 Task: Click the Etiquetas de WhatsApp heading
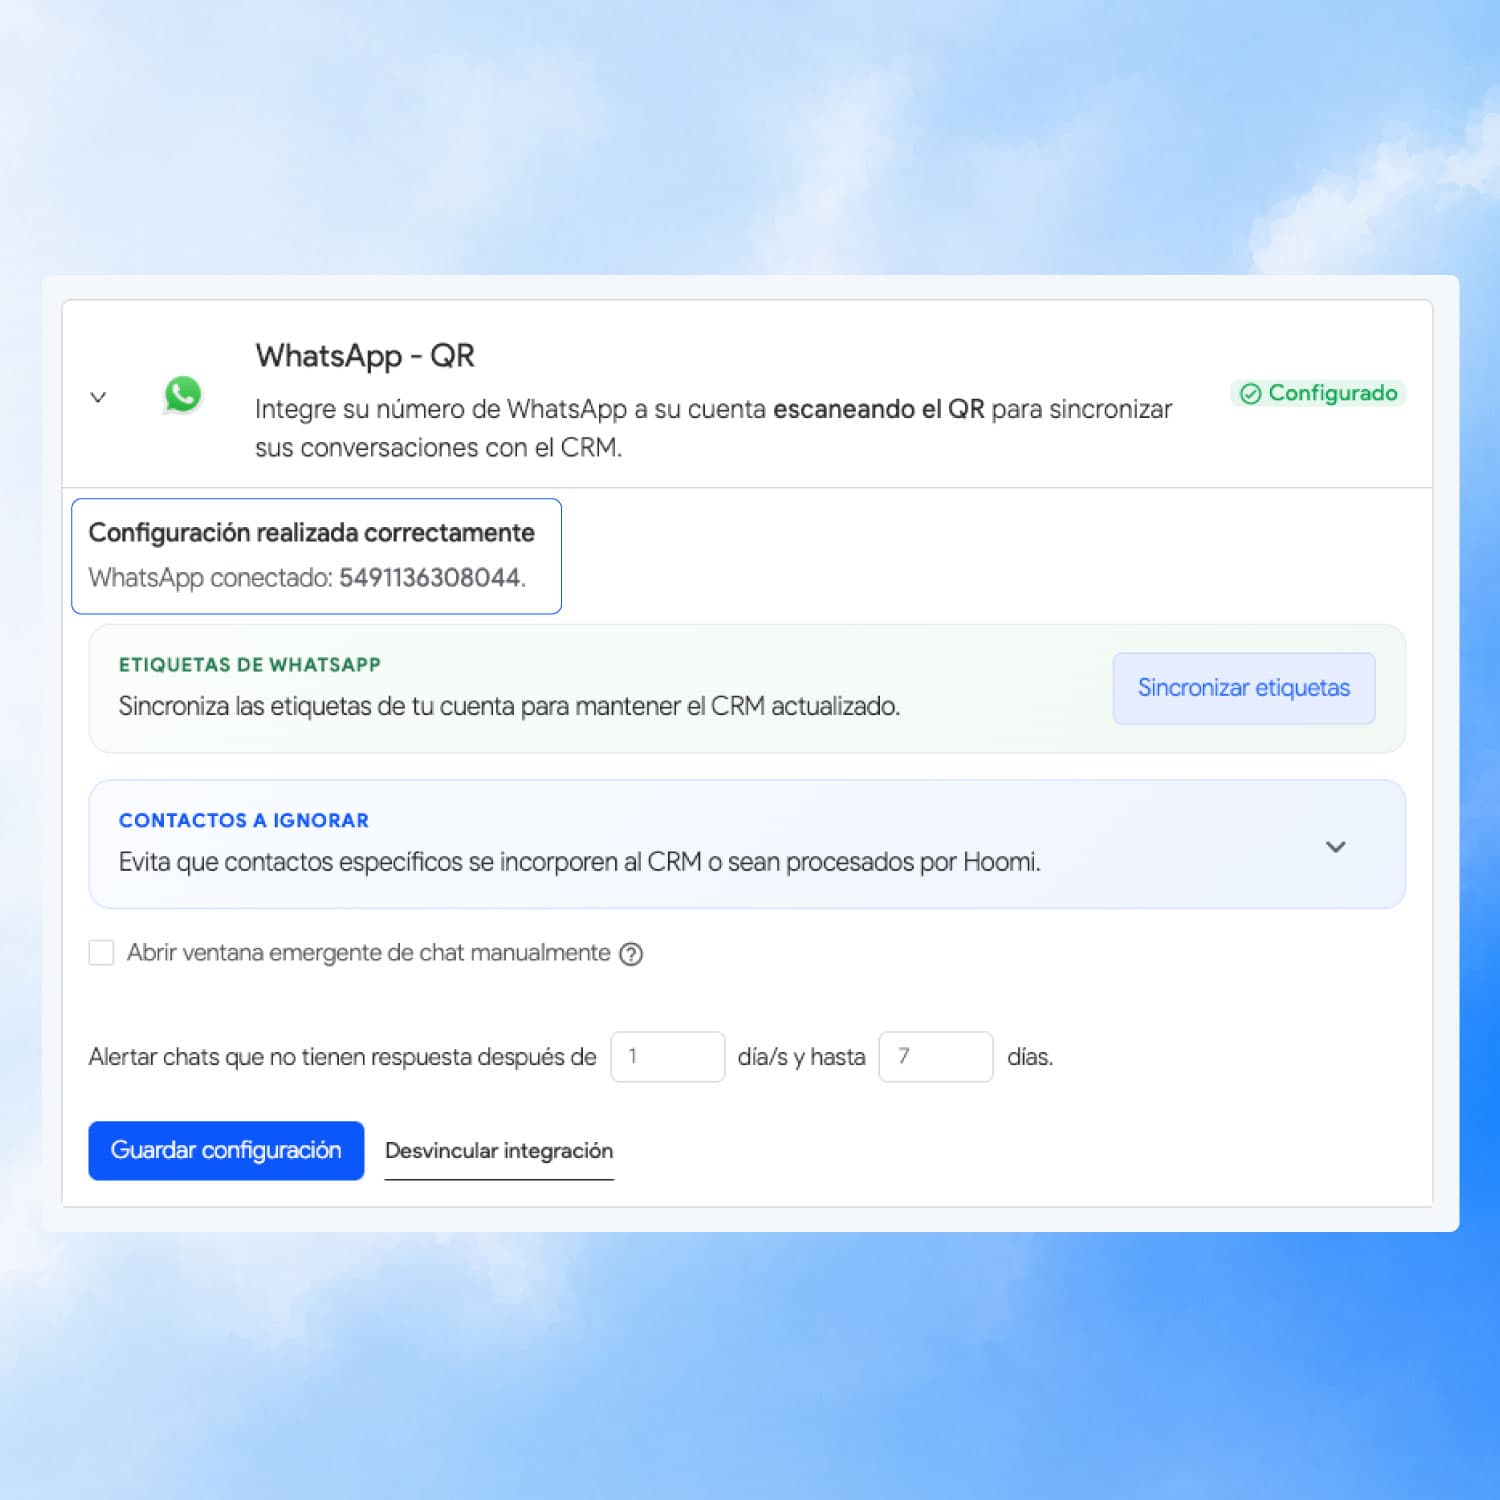pyautogui.click(x=250, y=665)
